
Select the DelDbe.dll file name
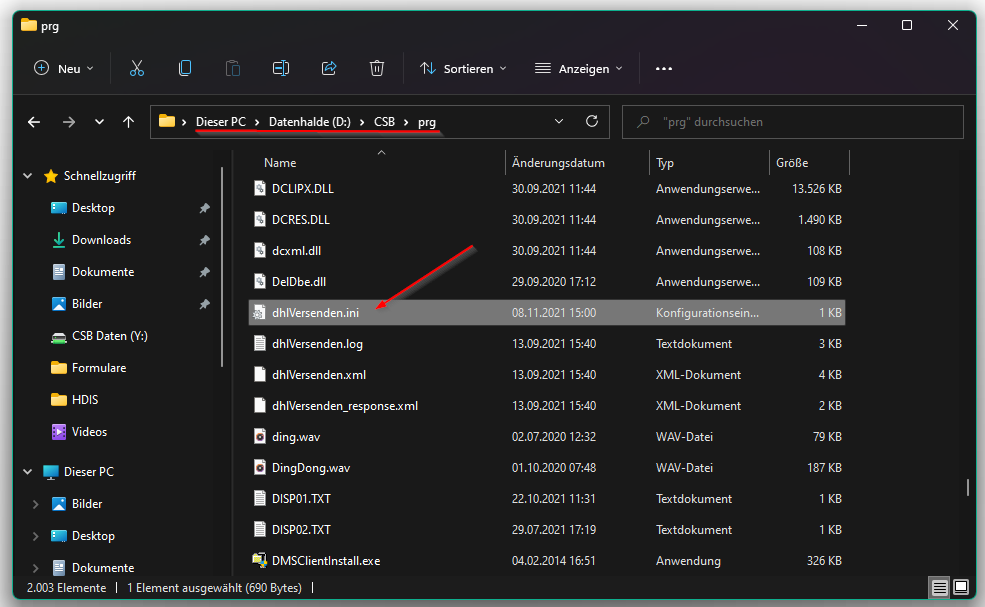coord(299,282)
